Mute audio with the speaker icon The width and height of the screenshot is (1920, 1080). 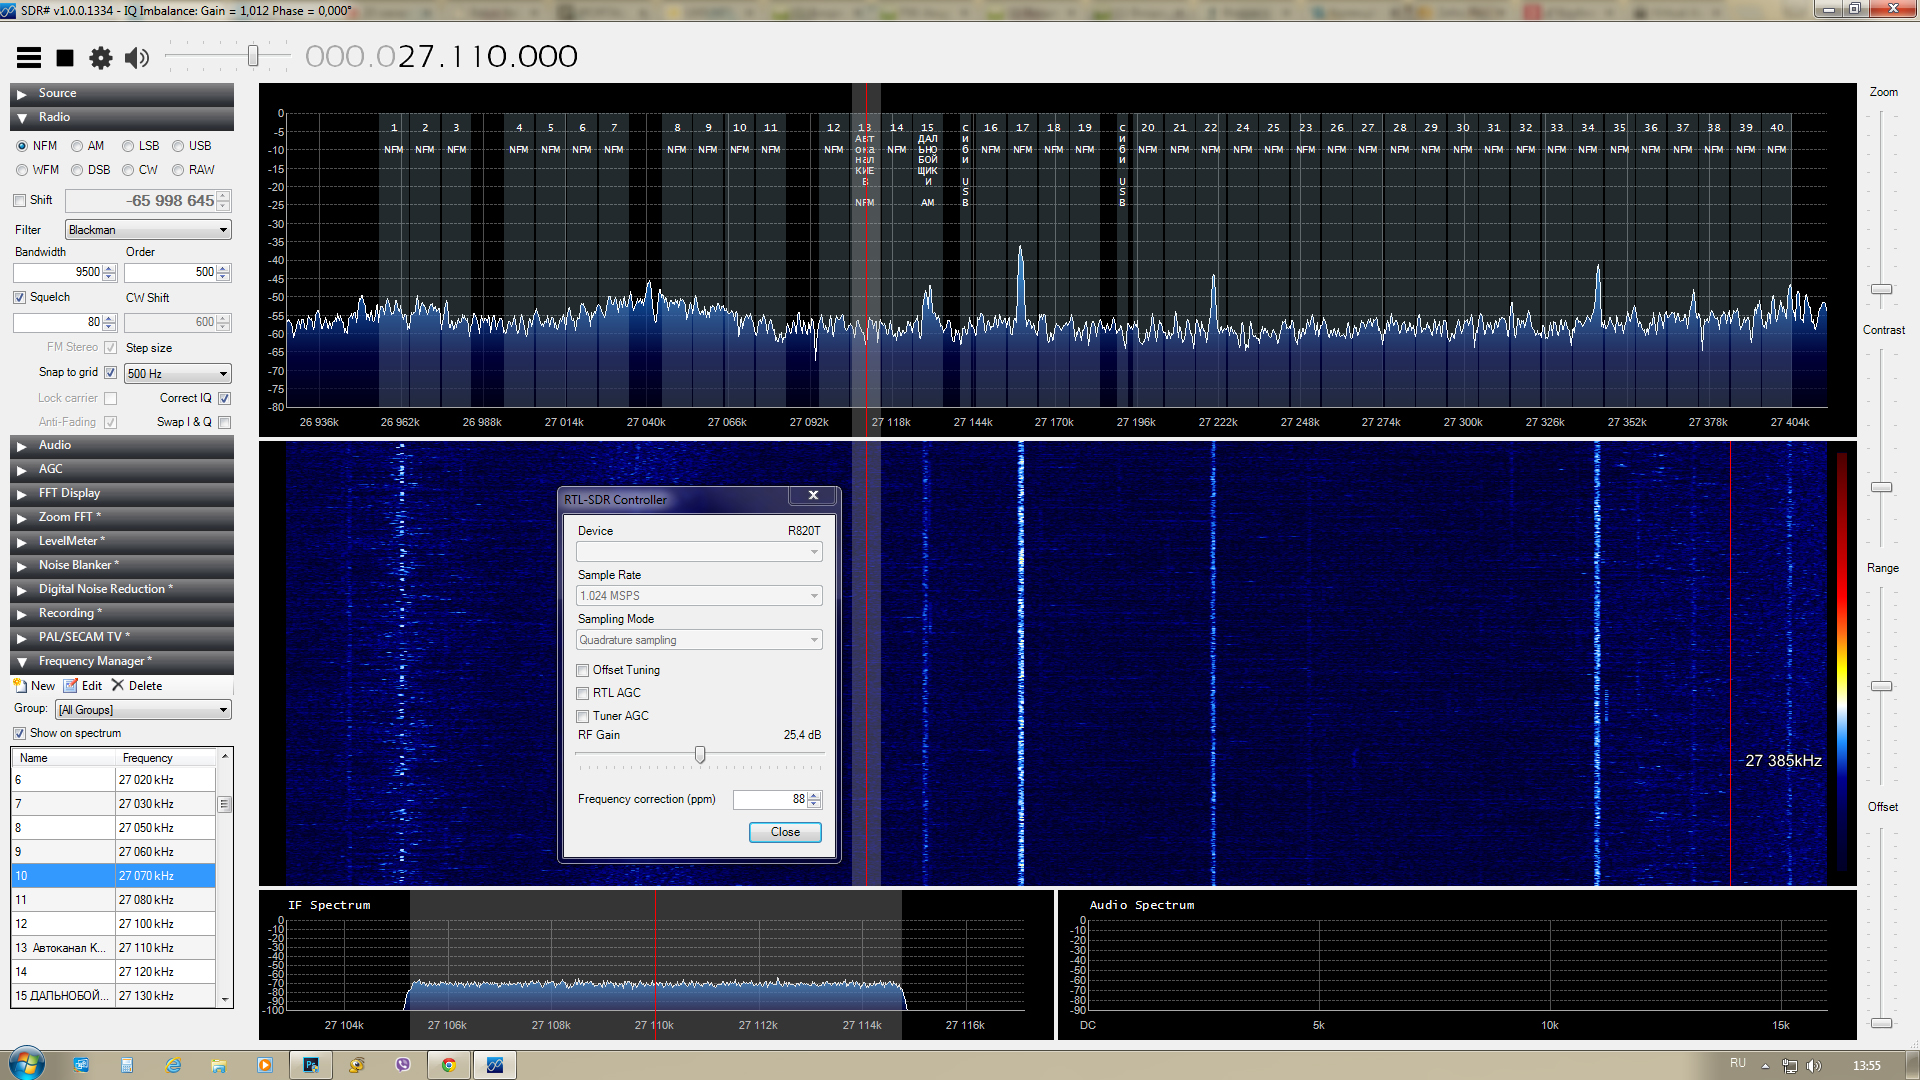[137, 58]
